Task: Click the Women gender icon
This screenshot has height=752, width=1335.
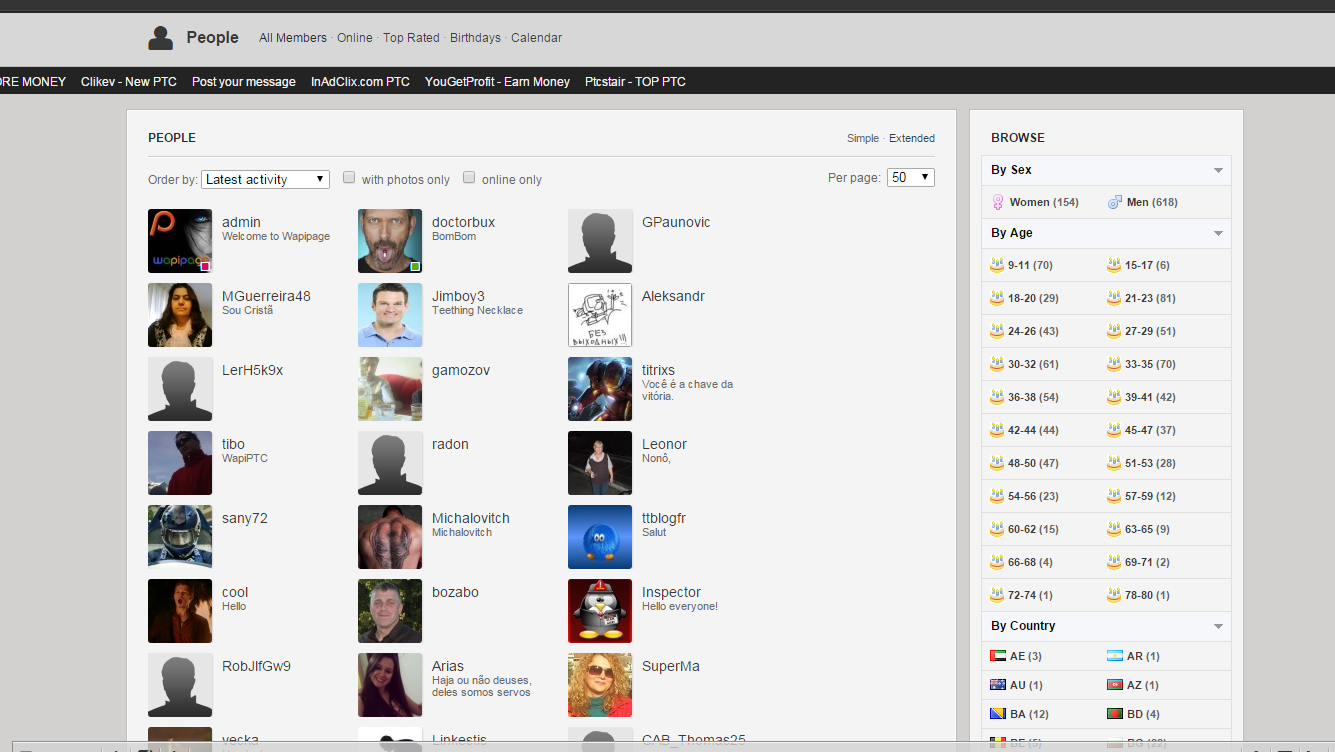Action: click(997, 202)
